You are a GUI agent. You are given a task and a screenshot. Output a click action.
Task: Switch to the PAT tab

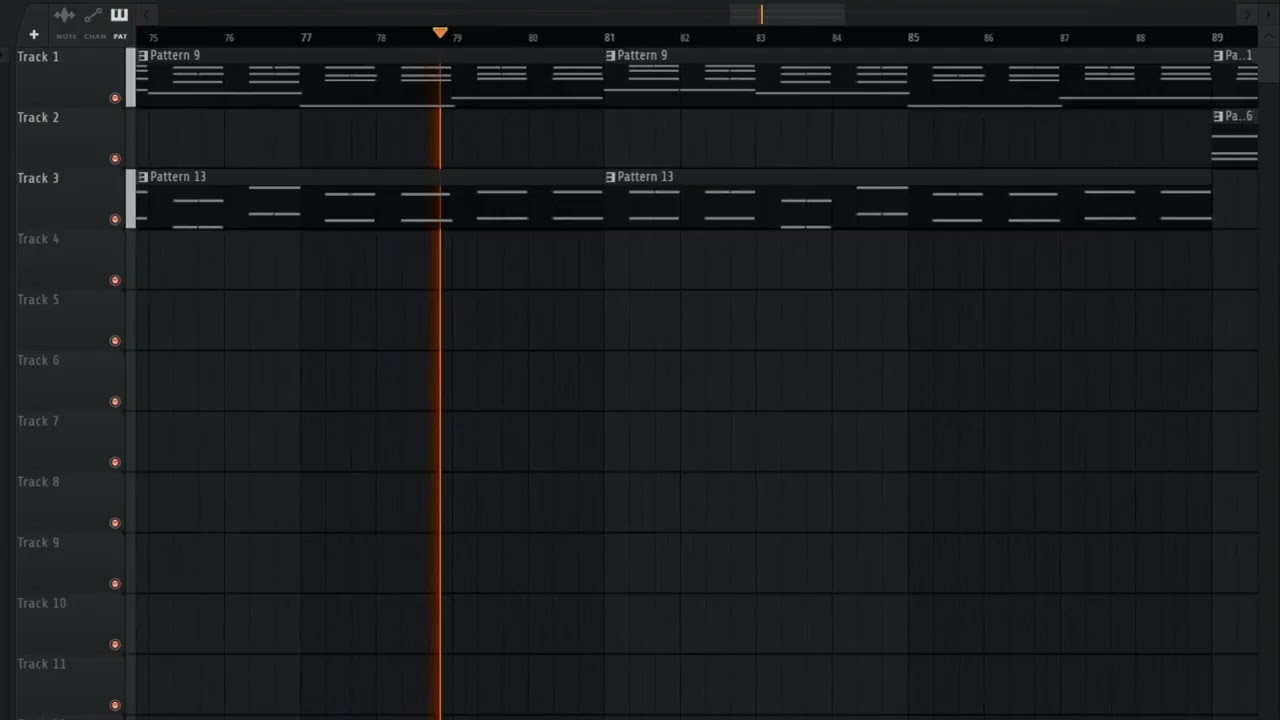pos(120,36)
